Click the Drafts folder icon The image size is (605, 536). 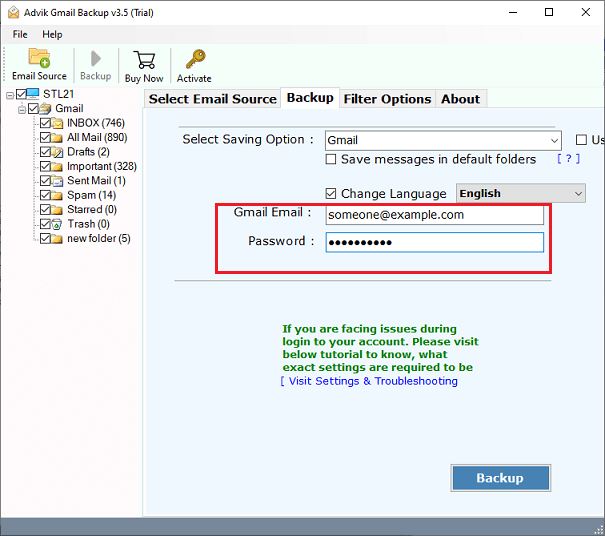click(57, 152)
